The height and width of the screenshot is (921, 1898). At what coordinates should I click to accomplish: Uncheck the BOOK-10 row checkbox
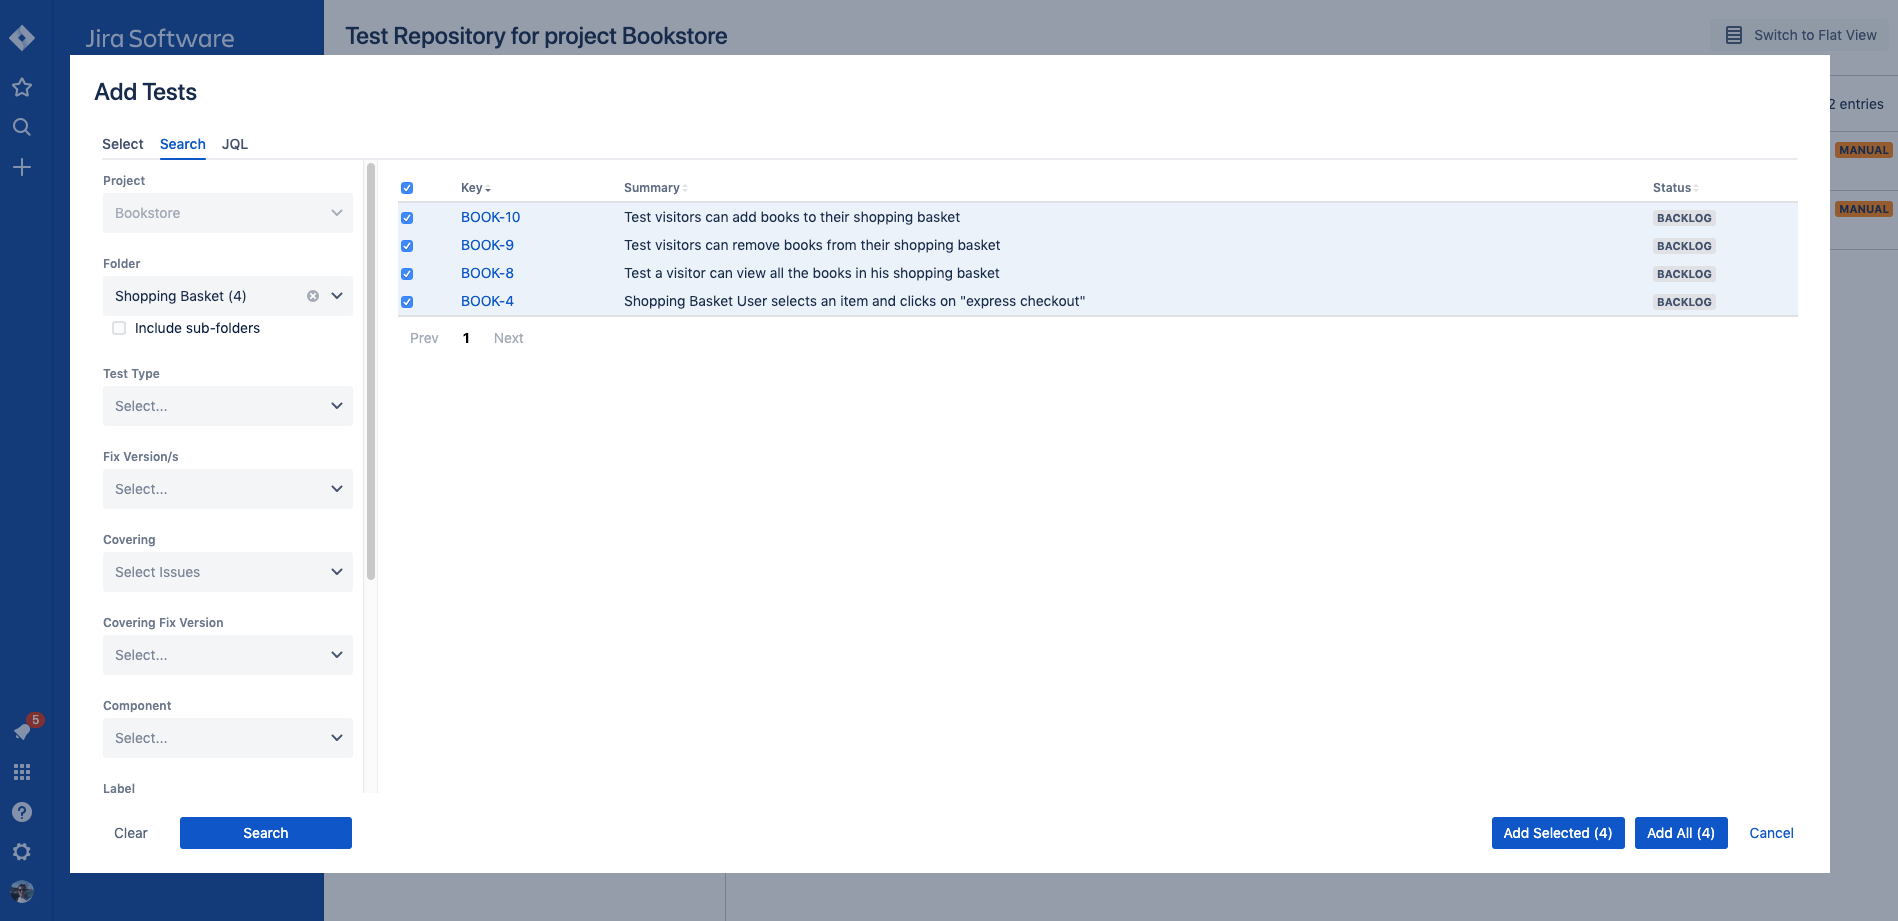[407, 218]
